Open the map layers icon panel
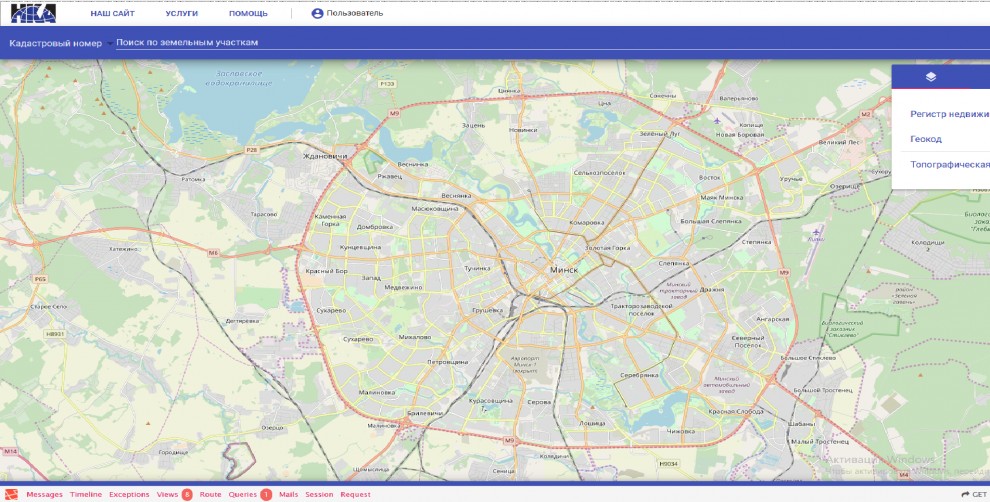Screen dimensions: 990x502 tap(931, 76)
